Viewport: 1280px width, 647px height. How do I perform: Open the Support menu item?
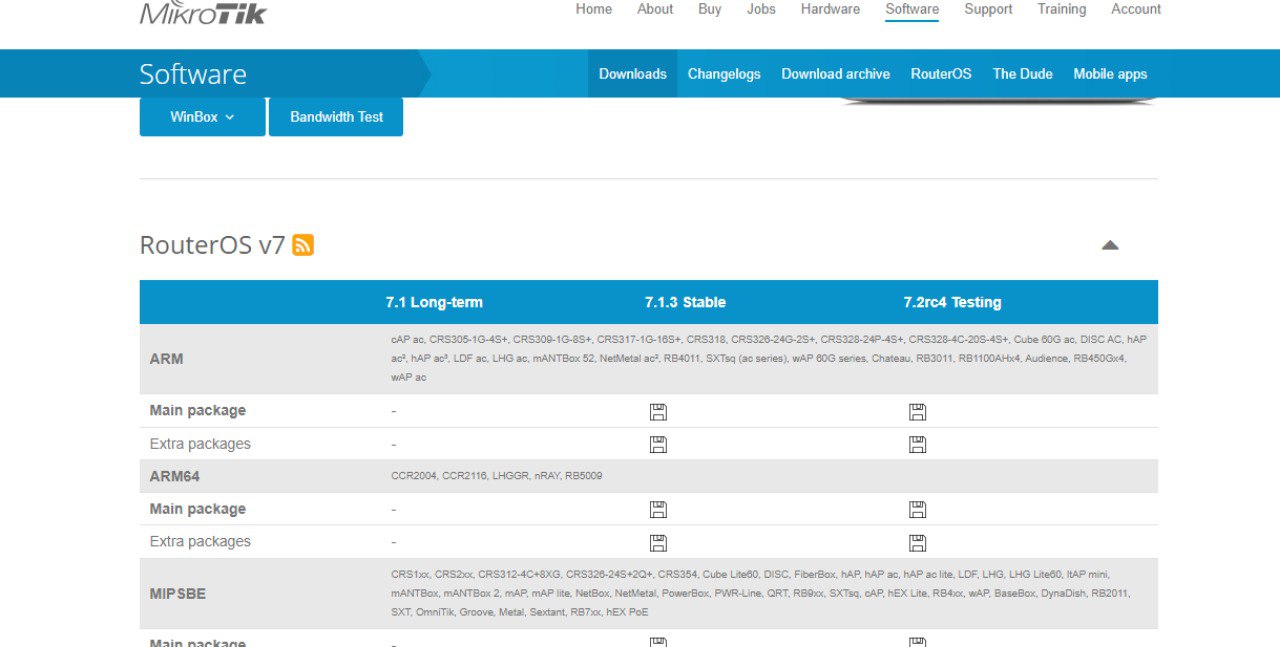pyautogui.click(x=988, y=9)
